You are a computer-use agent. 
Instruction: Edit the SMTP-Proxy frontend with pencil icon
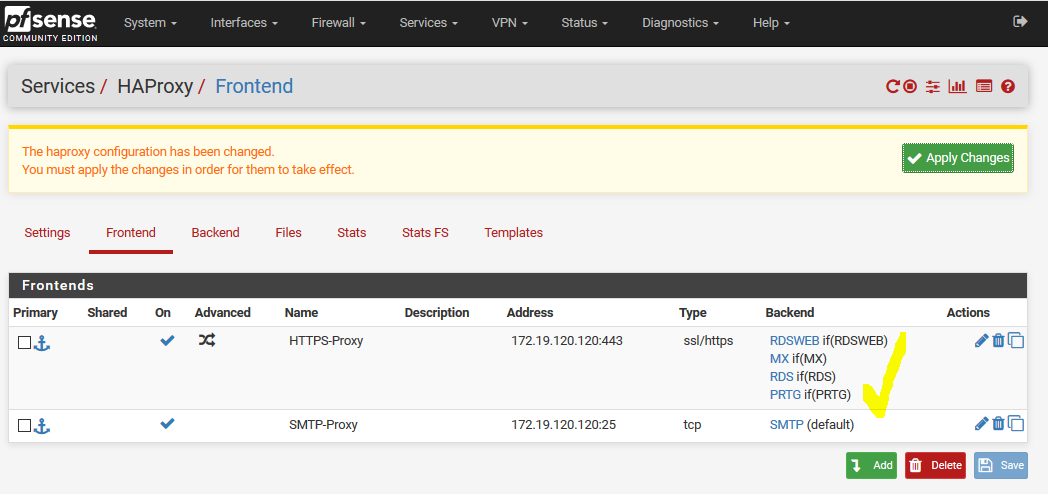point(981,423)
